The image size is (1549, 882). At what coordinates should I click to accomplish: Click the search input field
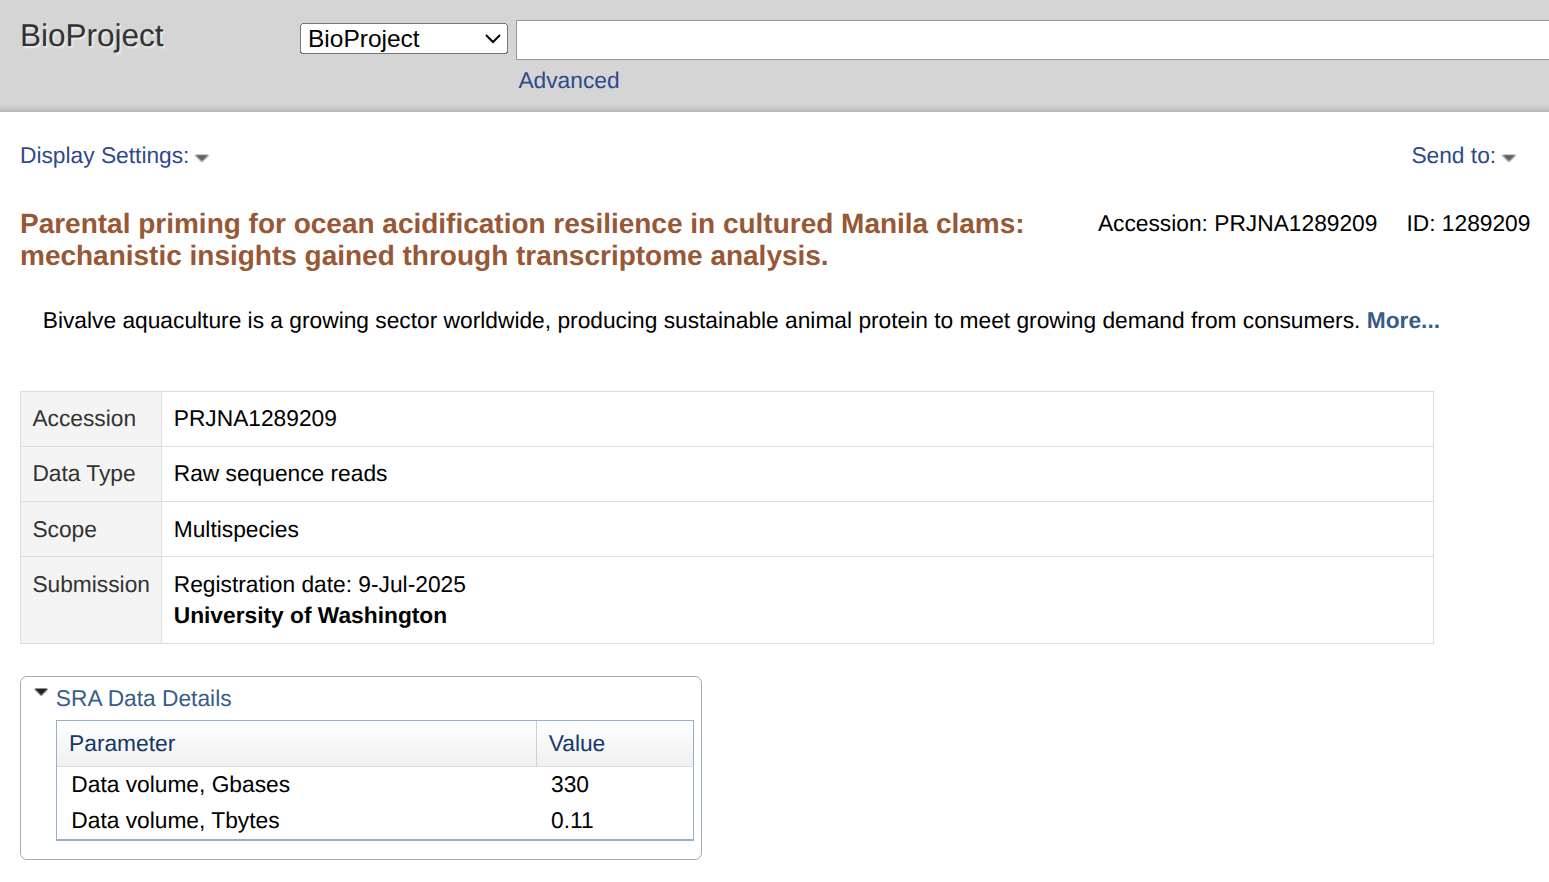tap(1030, 39)
